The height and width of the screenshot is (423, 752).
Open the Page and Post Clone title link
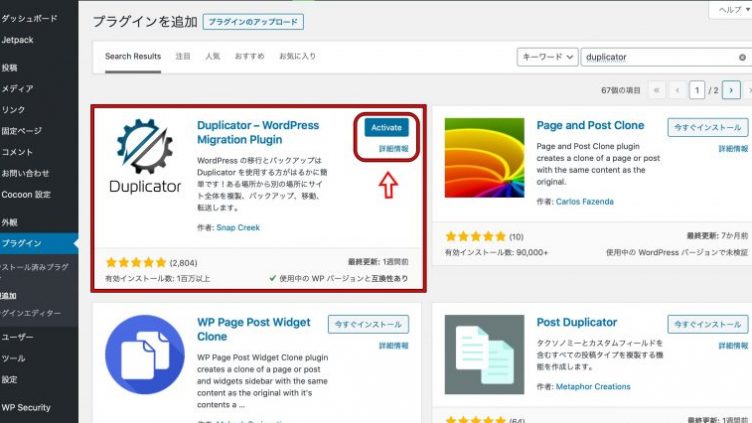pyautogui.click(x=590, y=125)
